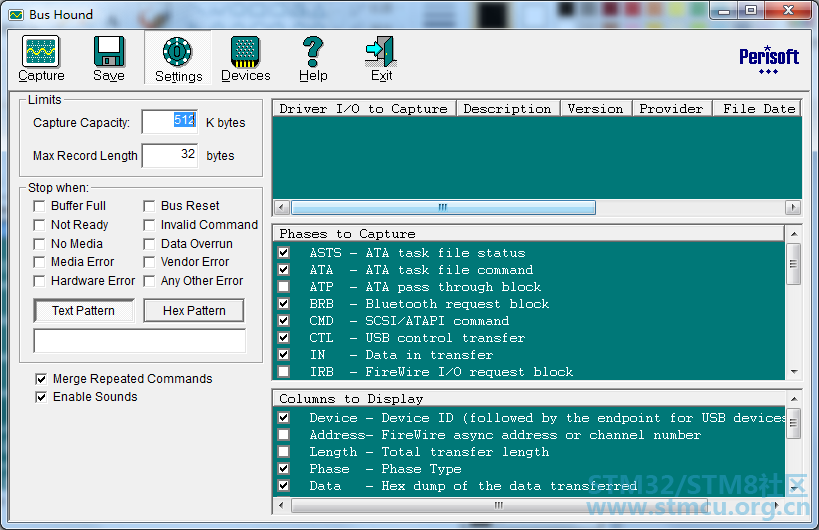Click the pattern text input box
The height and width of the screenshot is (530, 819).
139,341
